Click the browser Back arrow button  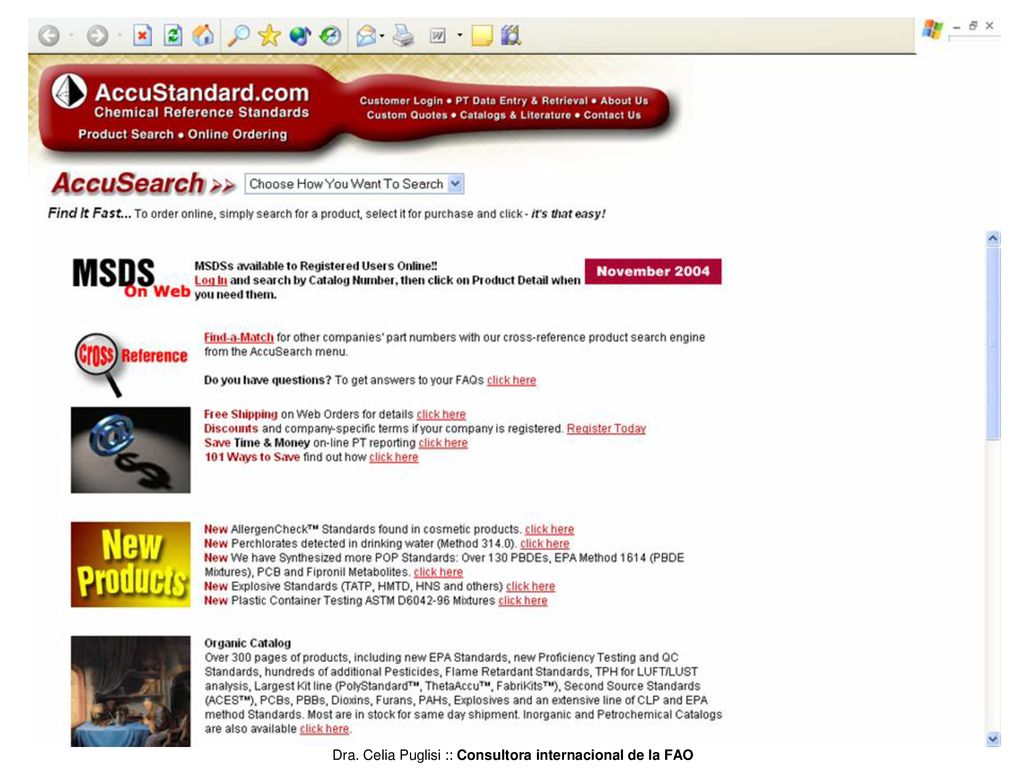tap(49, 35)
